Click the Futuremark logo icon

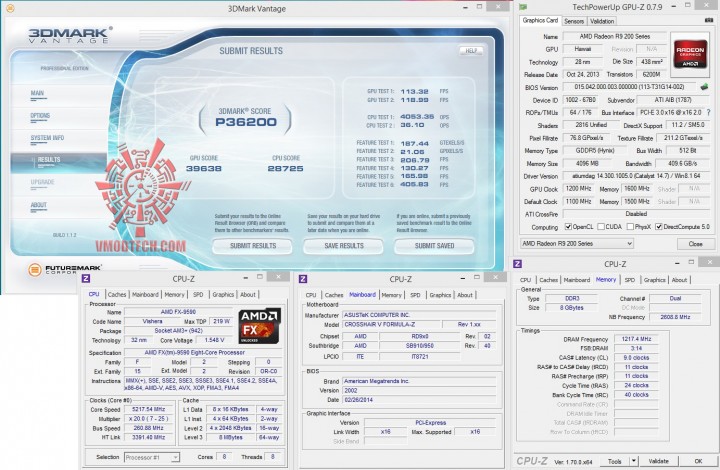(x=34, y=269)
